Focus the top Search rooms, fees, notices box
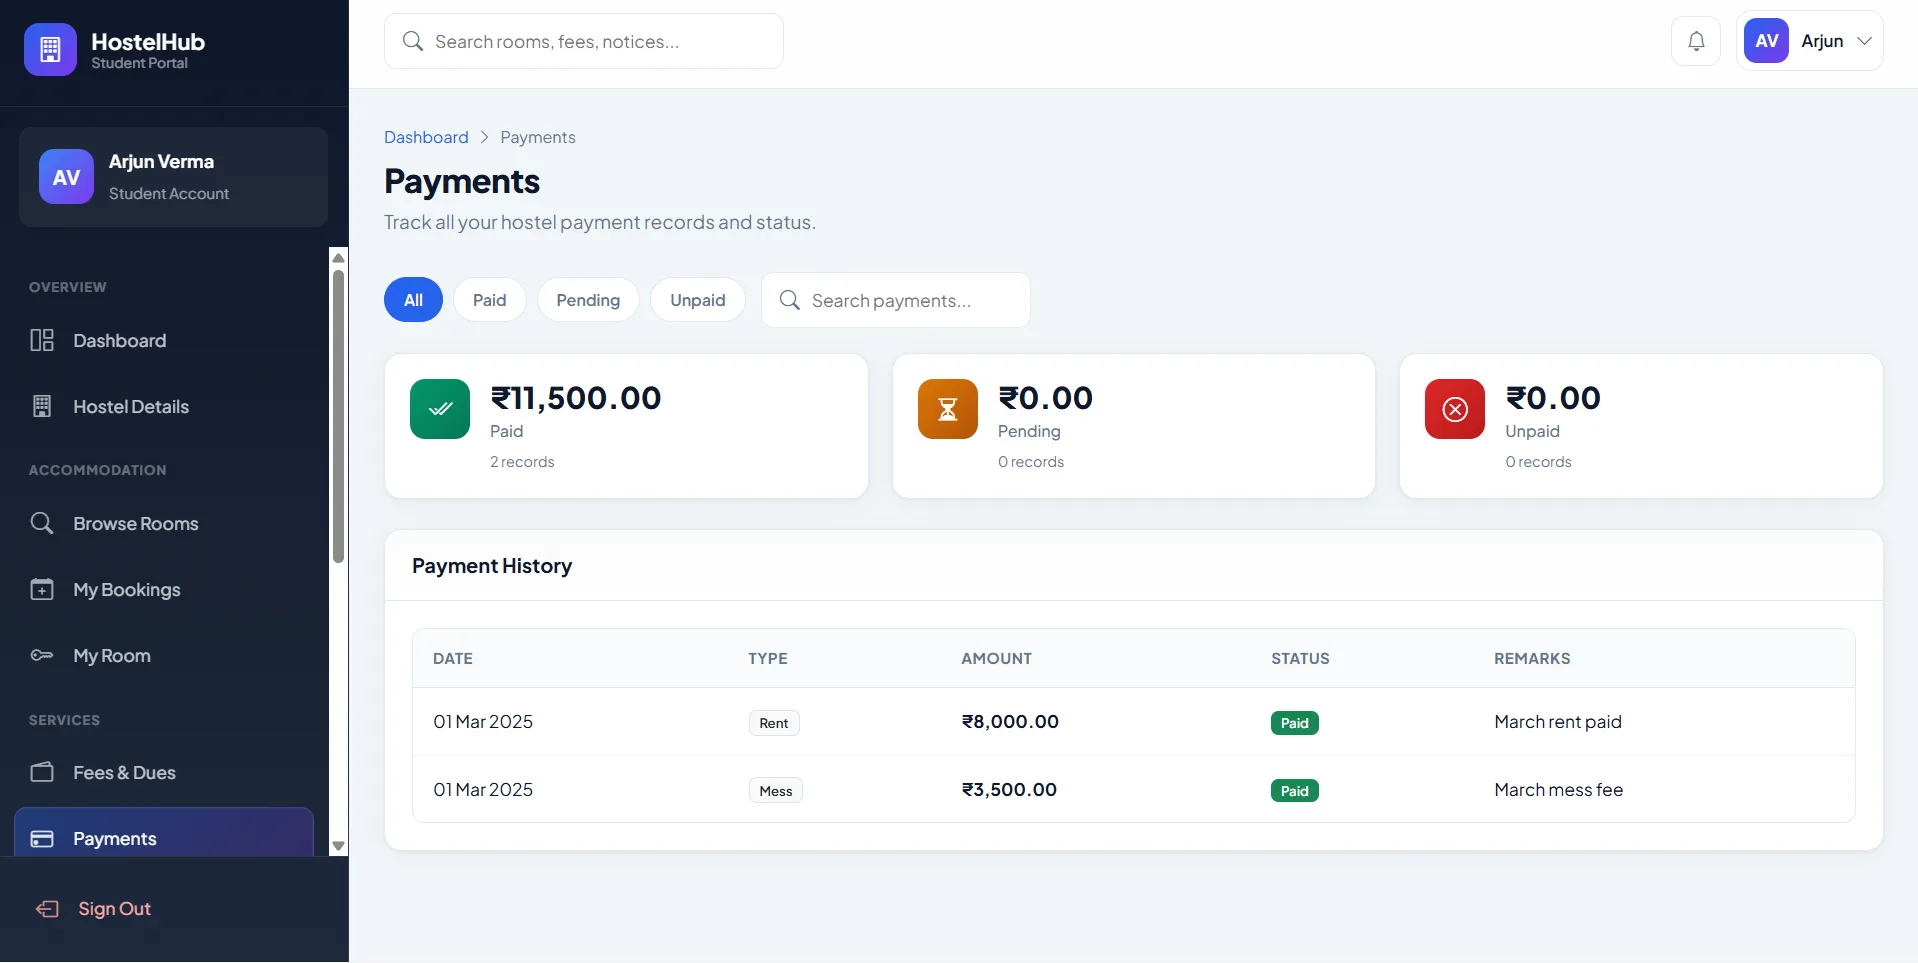The image size is (1918, 963). 584,41
